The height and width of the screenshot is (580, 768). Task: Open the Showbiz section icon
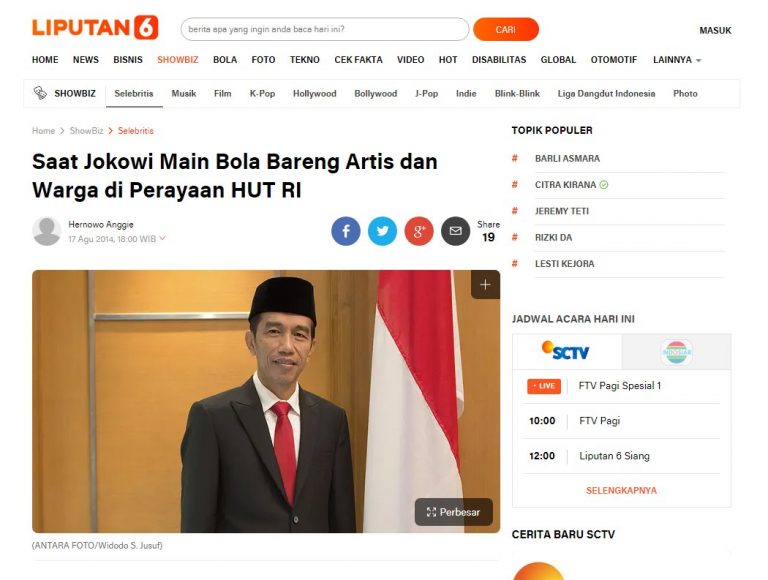(x=40, y=93)
